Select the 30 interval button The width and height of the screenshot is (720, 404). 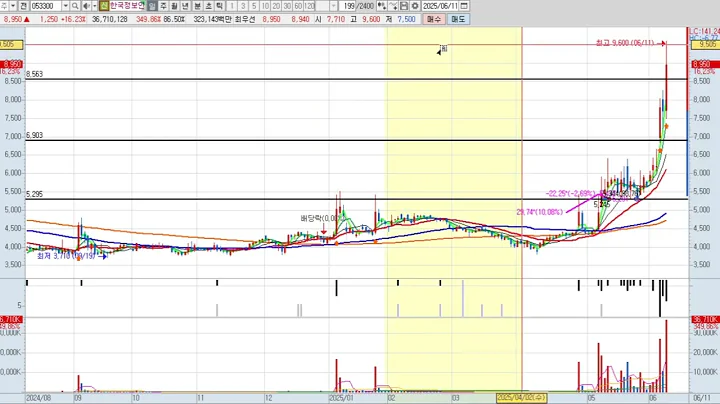tap(287, 6)
